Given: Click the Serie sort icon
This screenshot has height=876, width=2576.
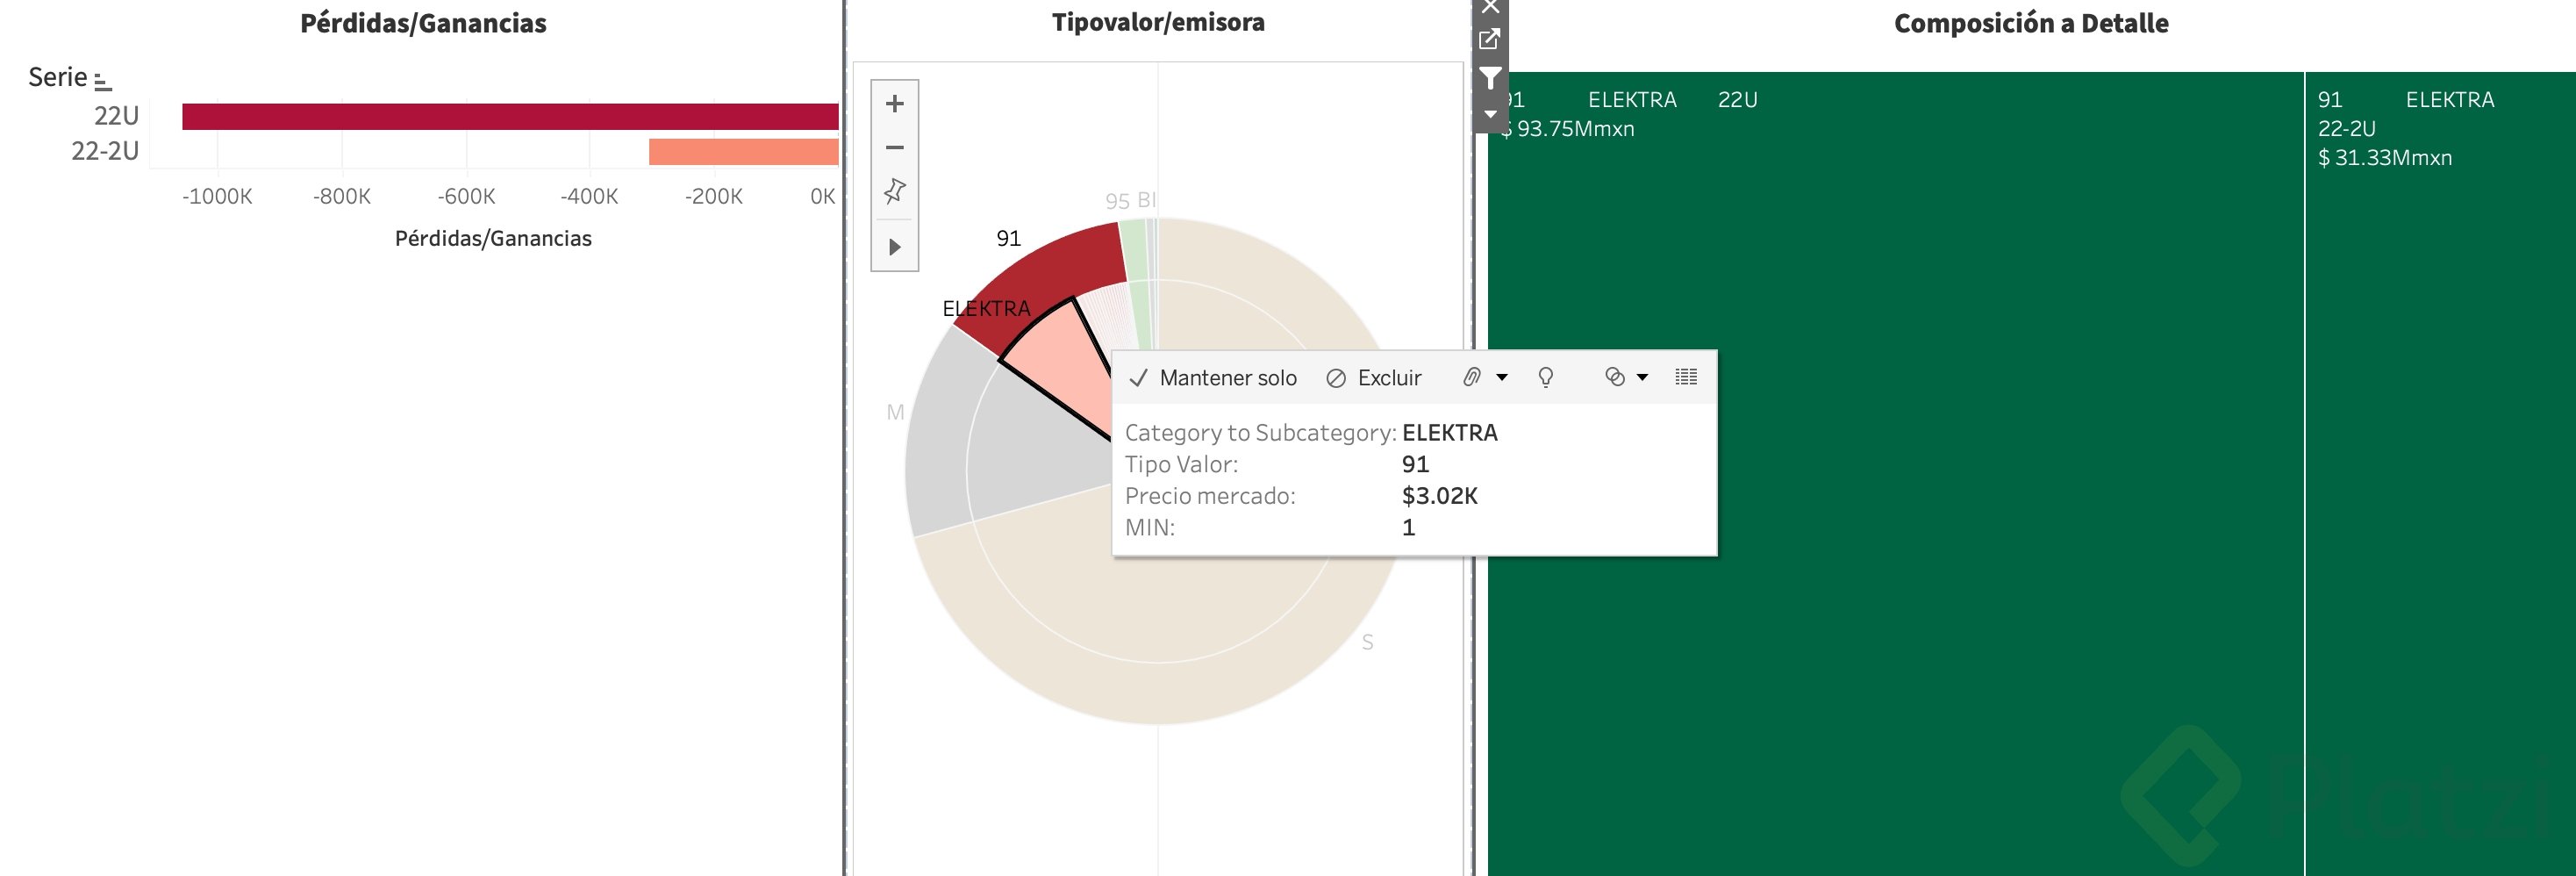Looking at the screenshot, I should point(102,80).
